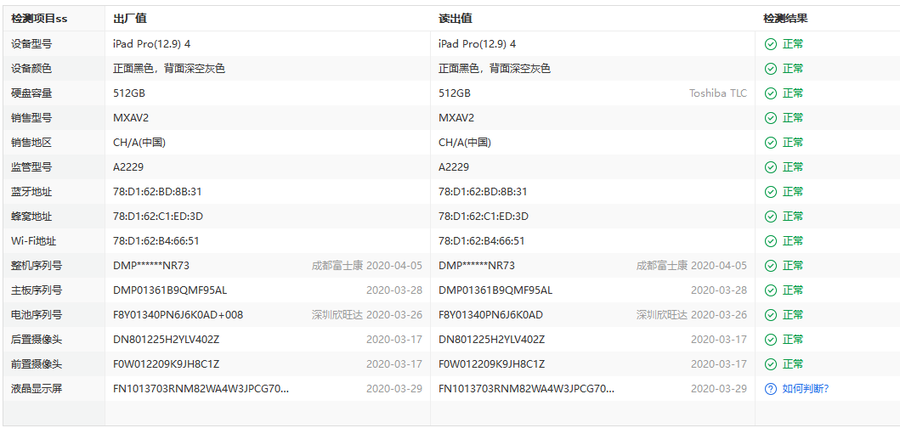Click the question mark icon in 液晶显示屏 row
Viewport: 900px width, 428px height.
770,389
